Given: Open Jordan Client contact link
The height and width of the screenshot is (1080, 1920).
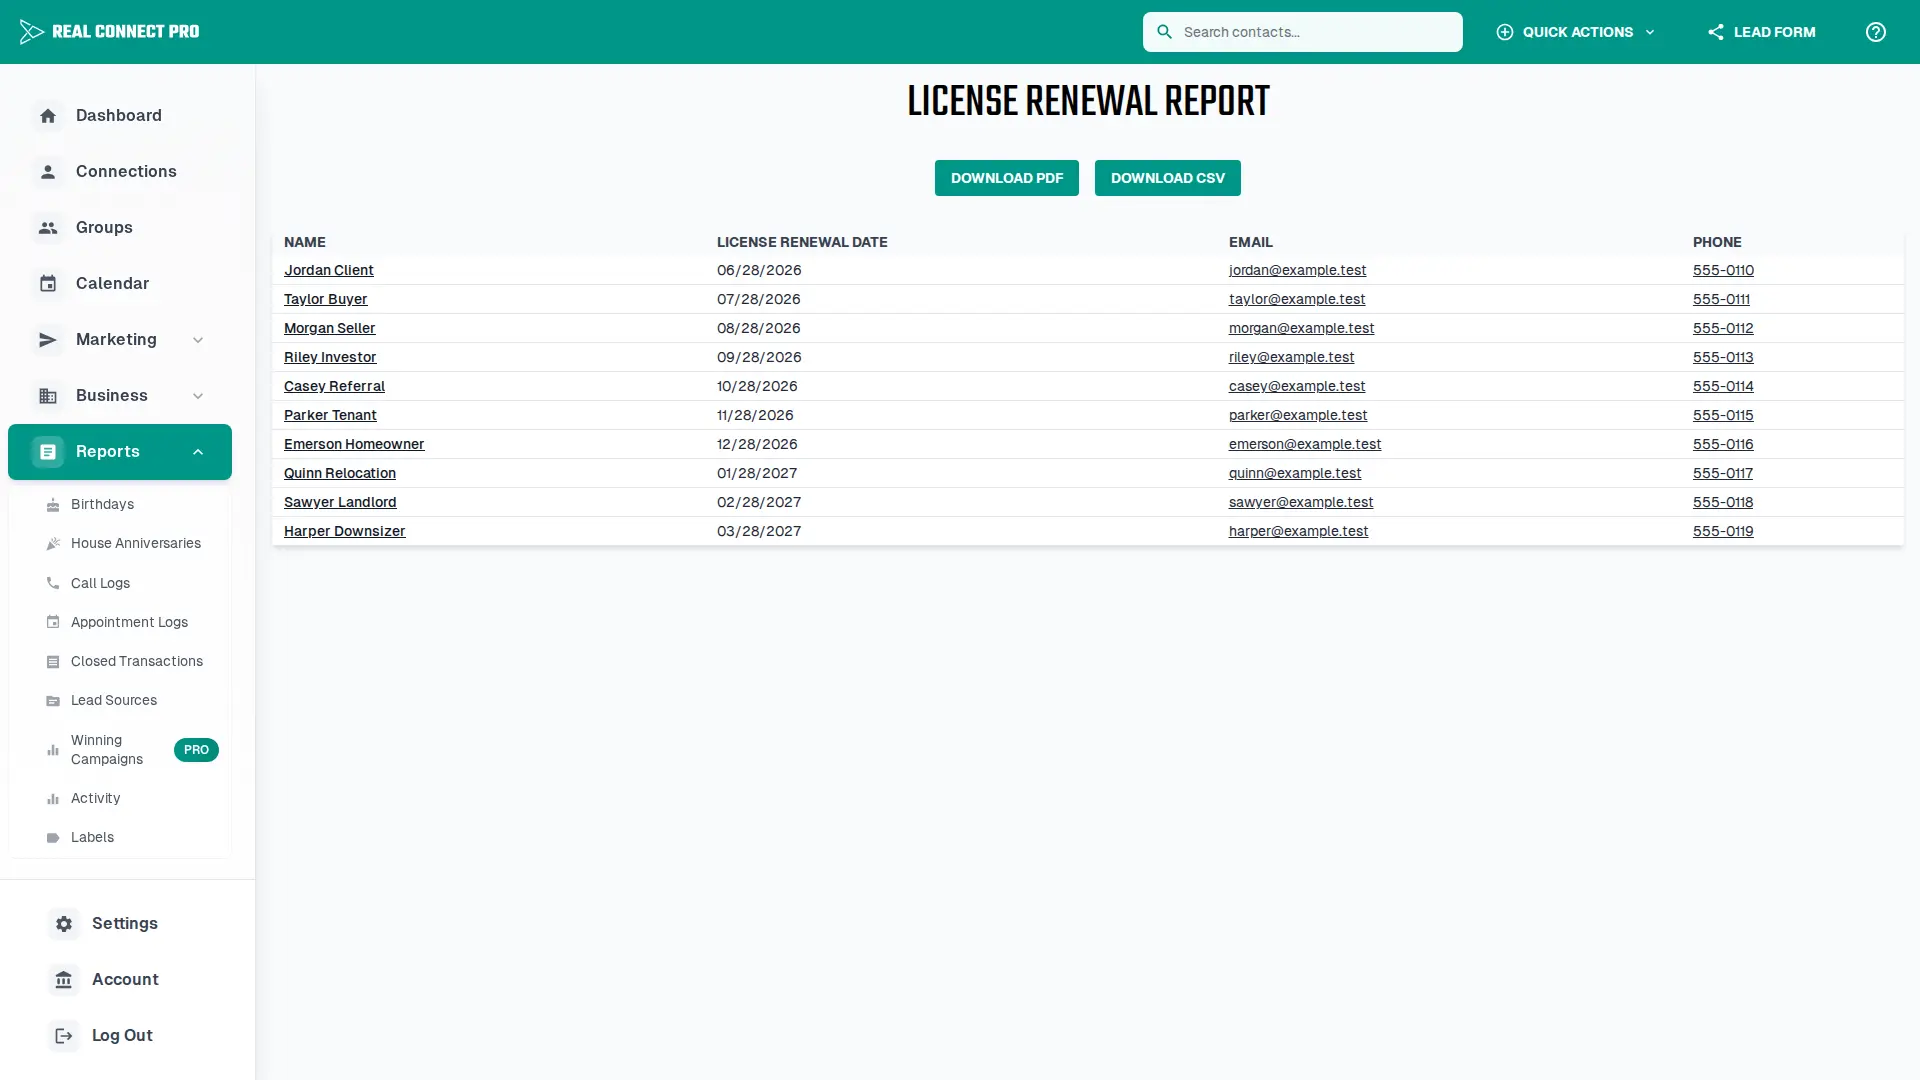Looking at the screenshot, I should (x=328, y=271).
